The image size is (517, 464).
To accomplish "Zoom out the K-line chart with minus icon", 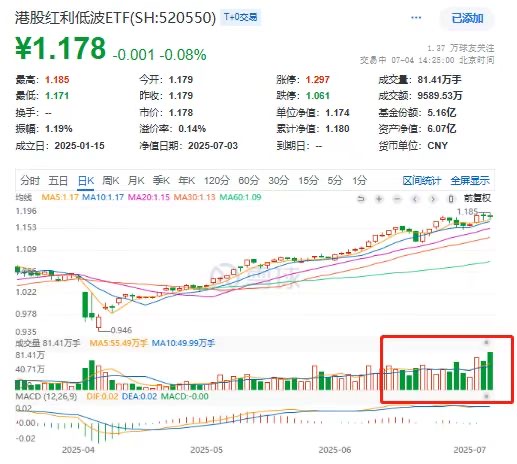I will (x=397, y=199).
